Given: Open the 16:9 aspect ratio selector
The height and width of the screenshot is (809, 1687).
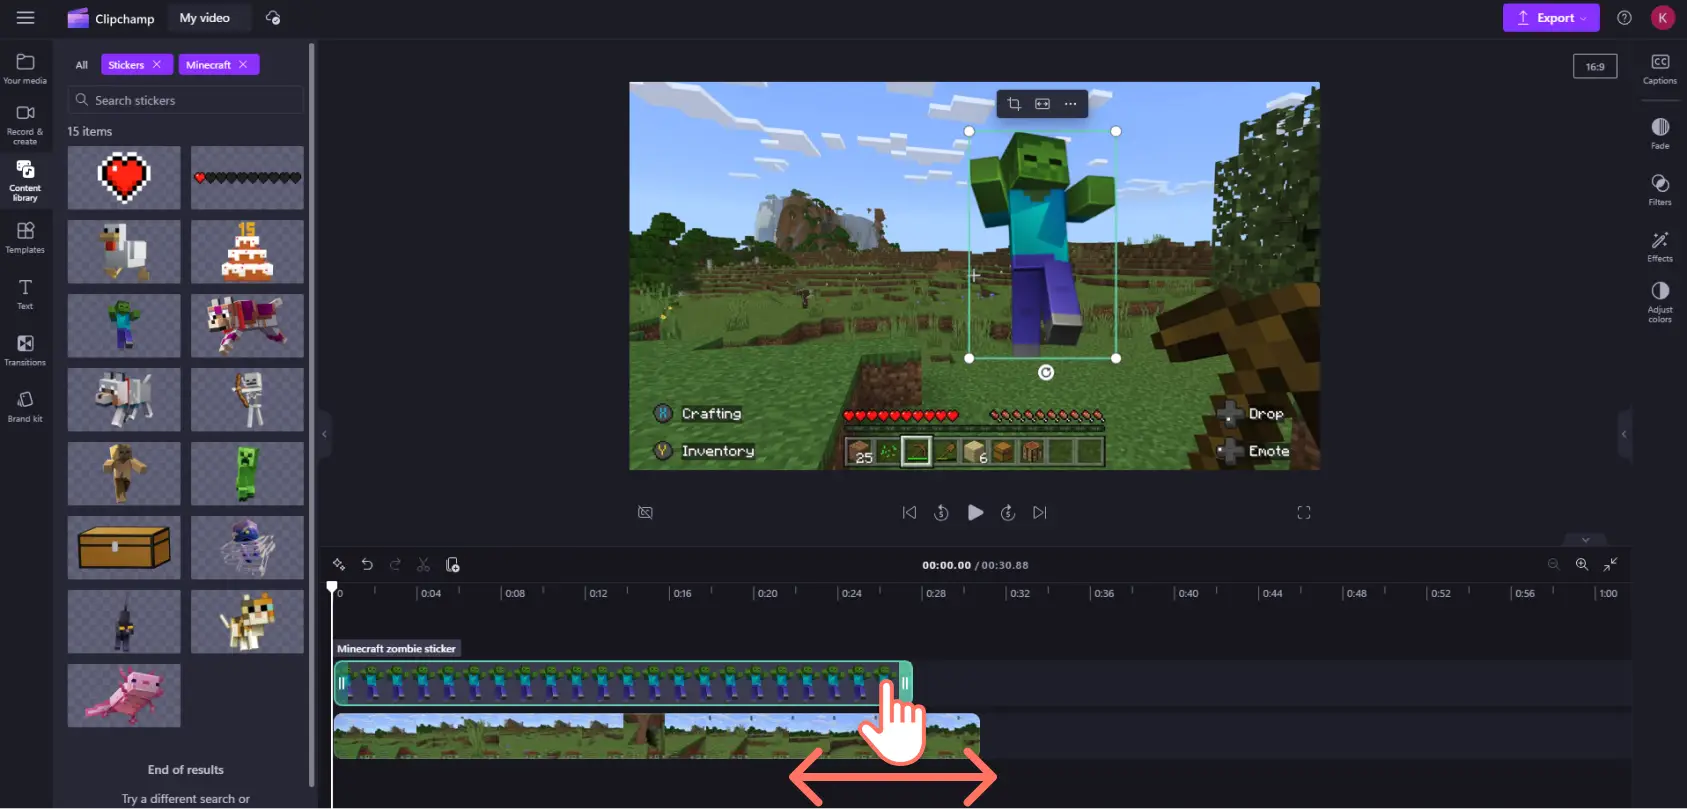Looking at the screenshot, I should pyautogui.click(x=1595, y=67).
